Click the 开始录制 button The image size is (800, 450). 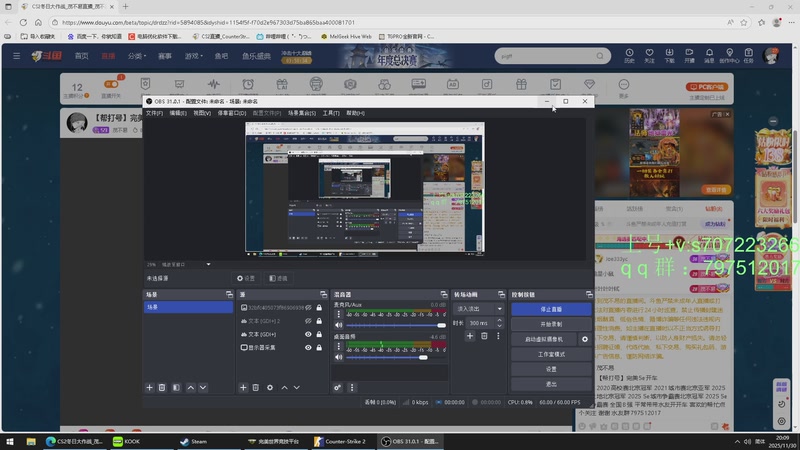coord(551,324)
